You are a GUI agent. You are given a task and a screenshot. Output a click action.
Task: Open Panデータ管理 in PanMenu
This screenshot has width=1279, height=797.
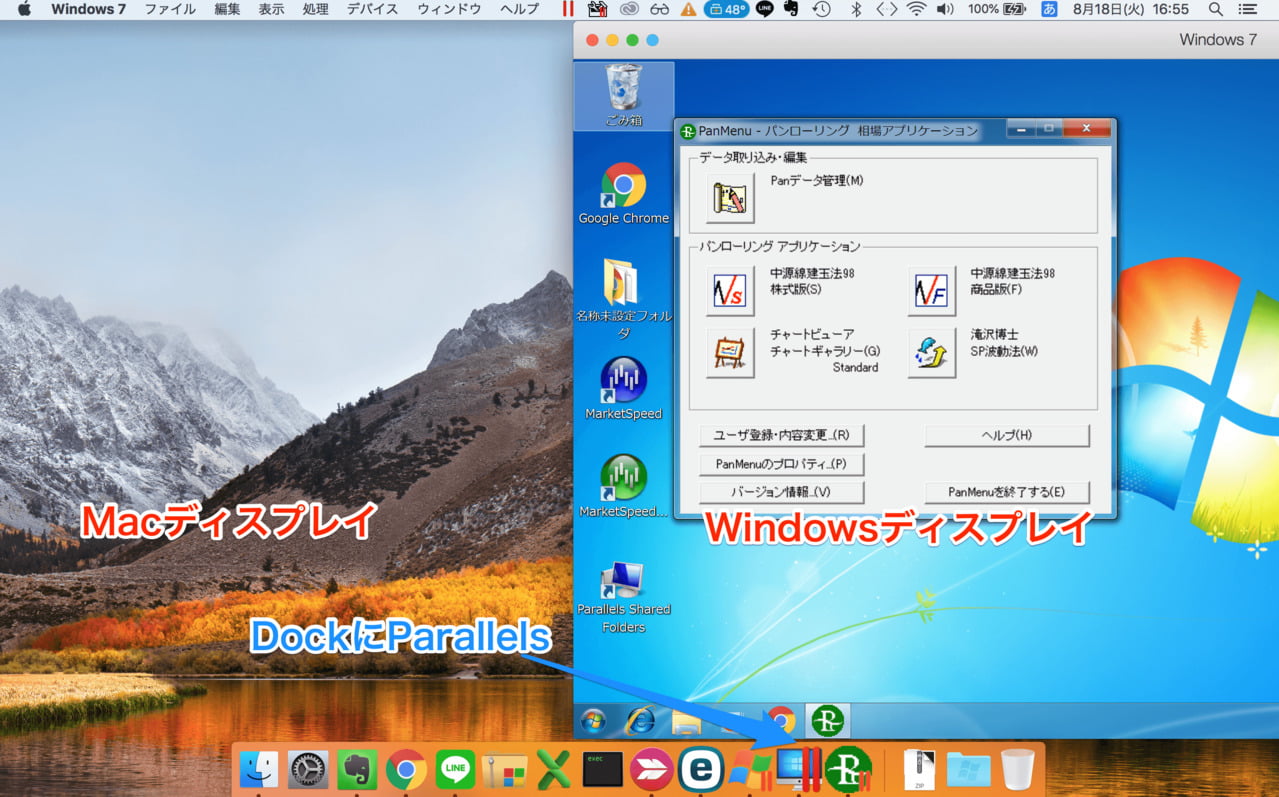tap(729, 197)
